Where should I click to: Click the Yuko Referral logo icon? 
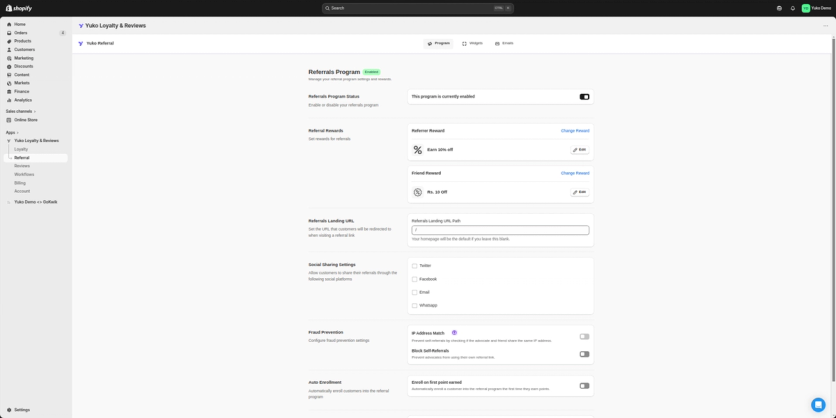[81, 43]
